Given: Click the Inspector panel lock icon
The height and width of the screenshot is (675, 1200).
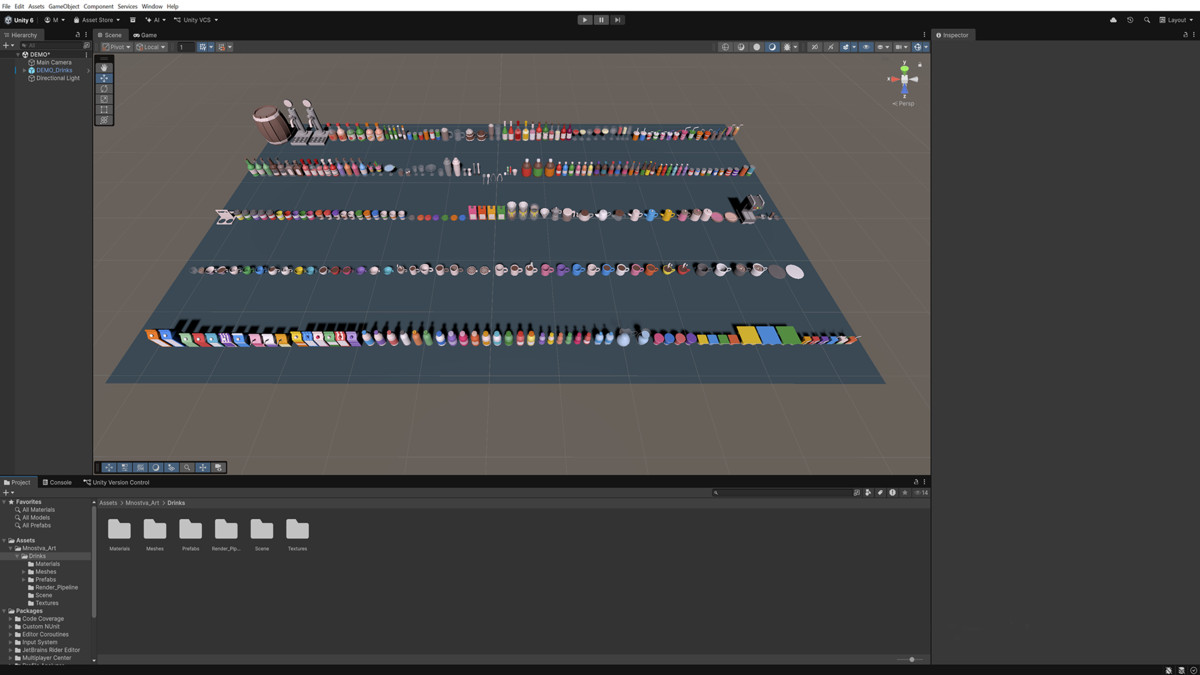Looking at the screenshot, I should [1186, 35].
